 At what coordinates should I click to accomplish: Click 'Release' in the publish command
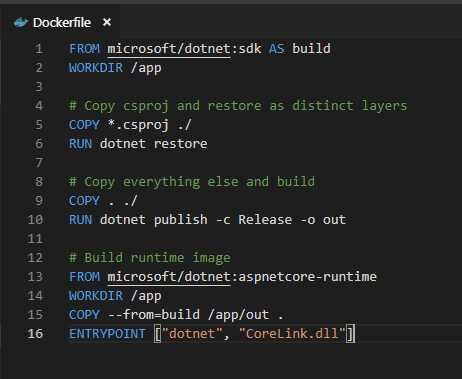[x=265, y=220]
